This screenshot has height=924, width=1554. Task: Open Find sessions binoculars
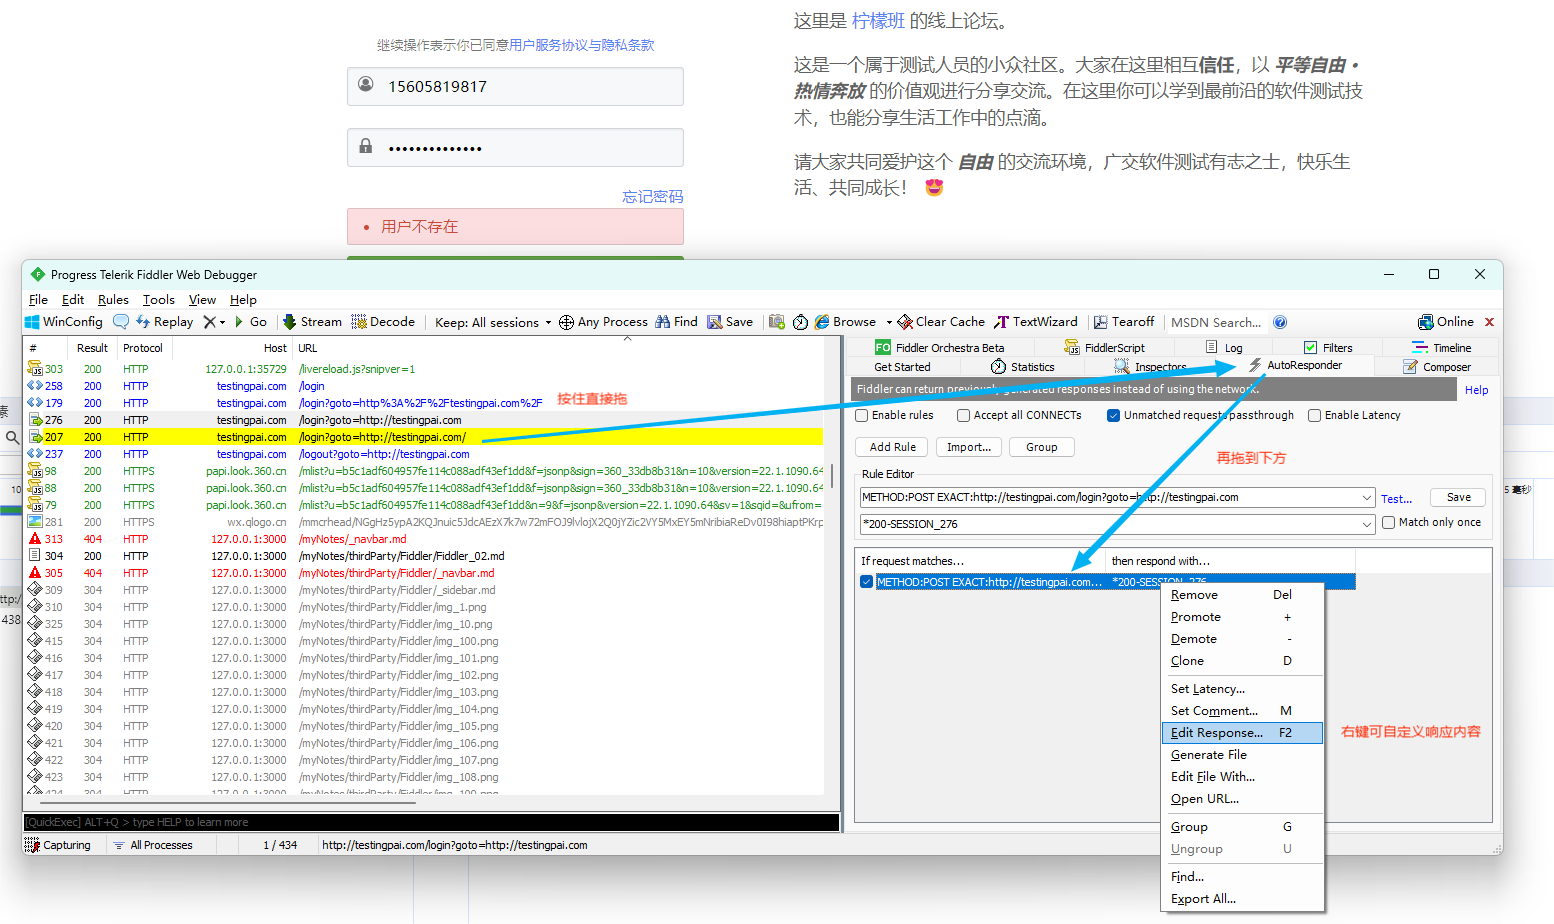662,322
